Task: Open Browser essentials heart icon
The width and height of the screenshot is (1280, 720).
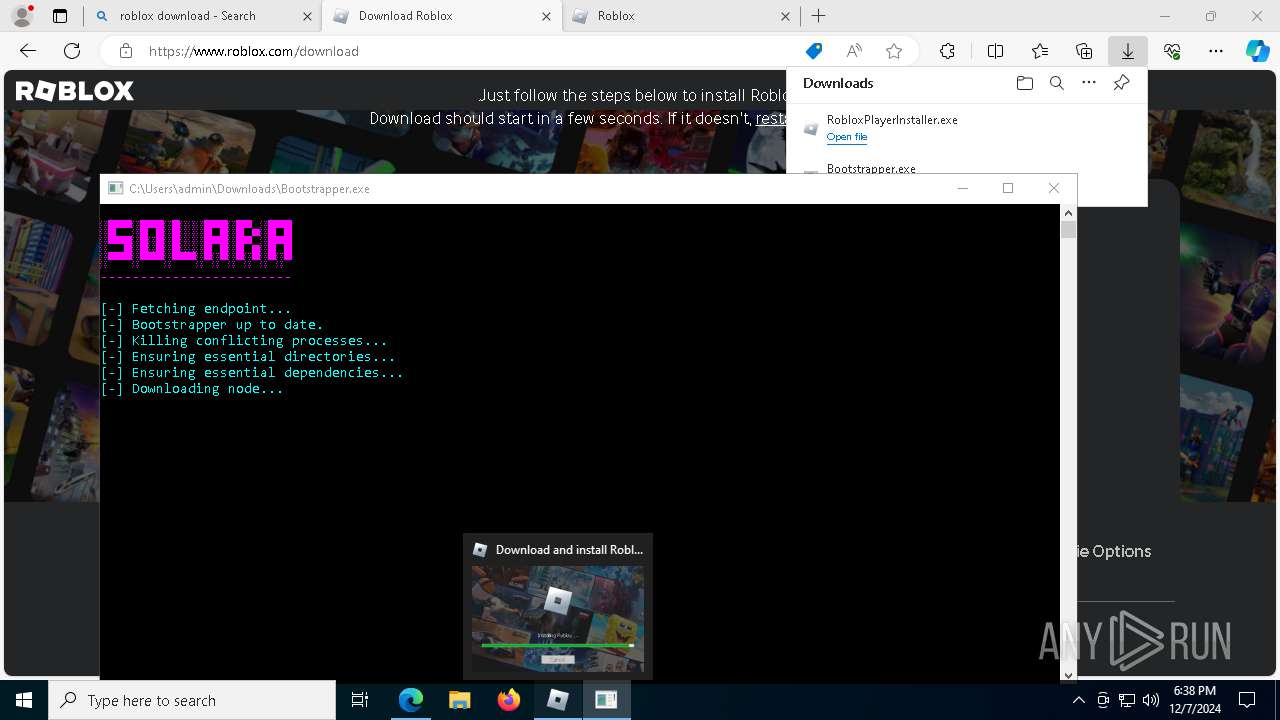Action: (1172, 51)
